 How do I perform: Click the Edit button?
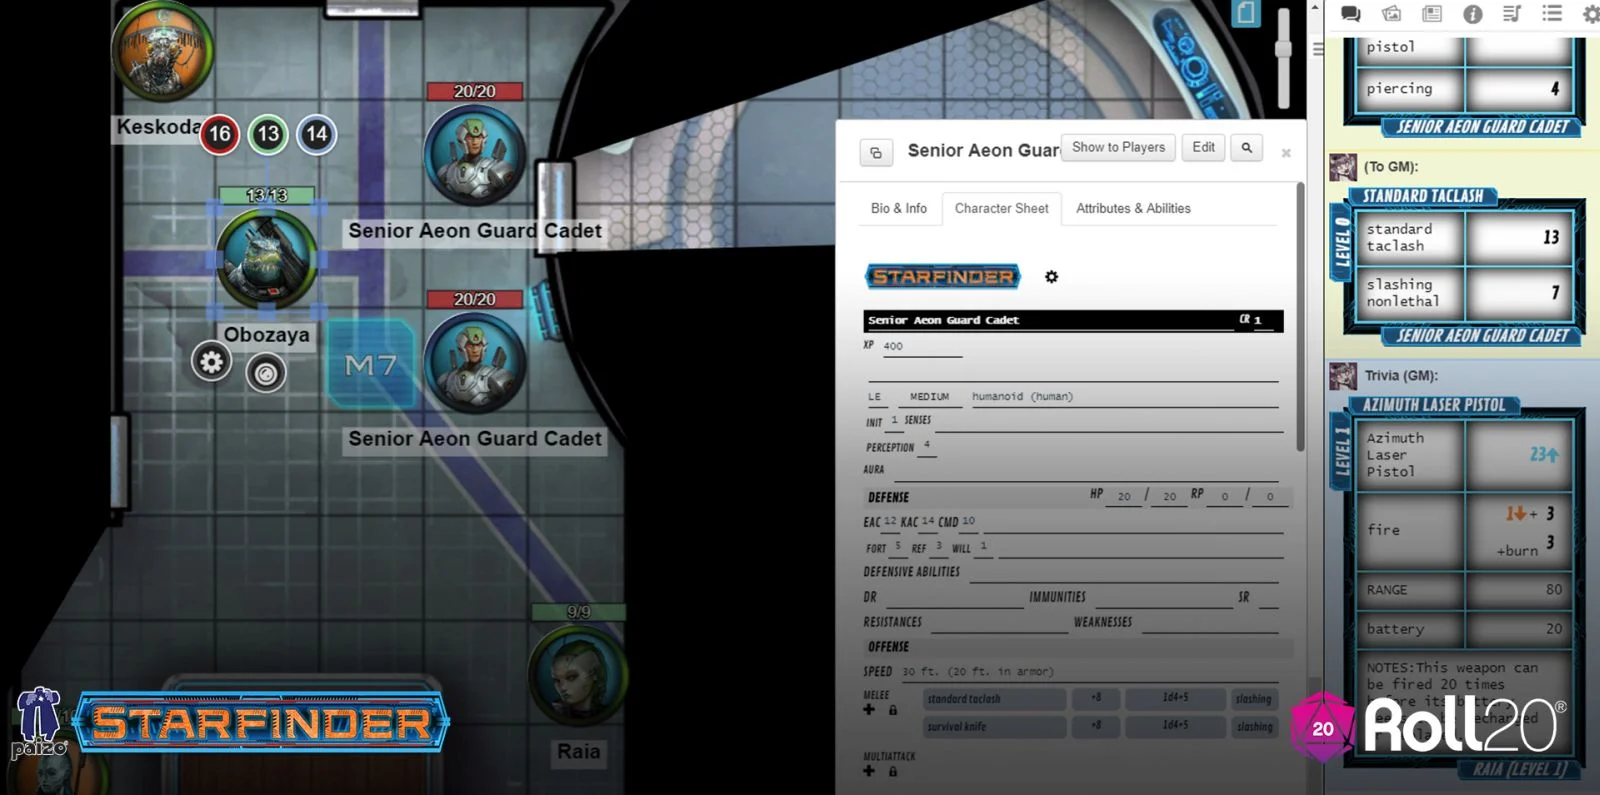(x=1203, y=147)
